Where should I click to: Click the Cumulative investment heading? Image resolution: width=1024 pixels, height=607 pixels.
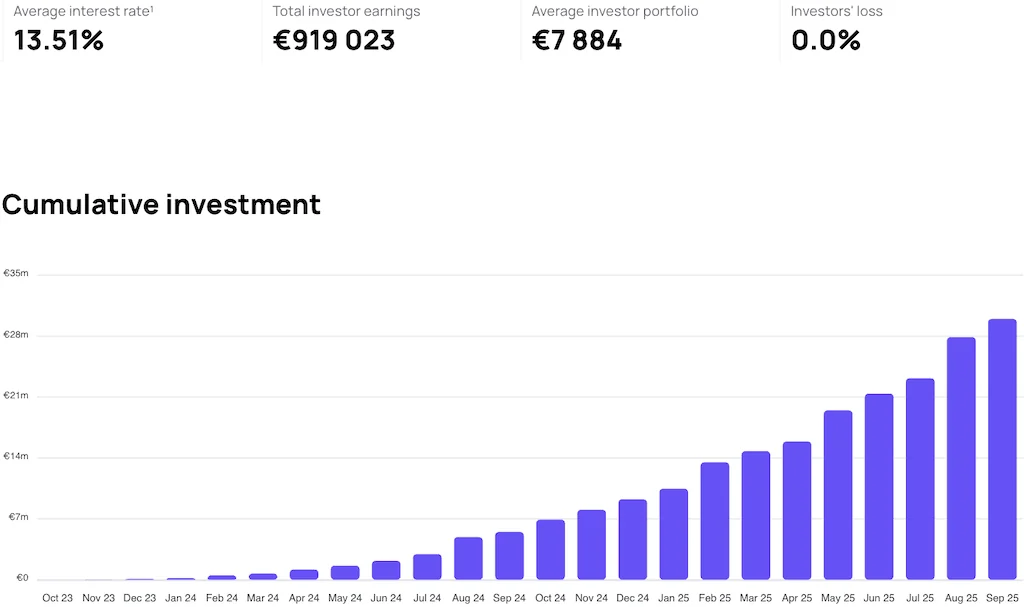click(x=161, y=204)
